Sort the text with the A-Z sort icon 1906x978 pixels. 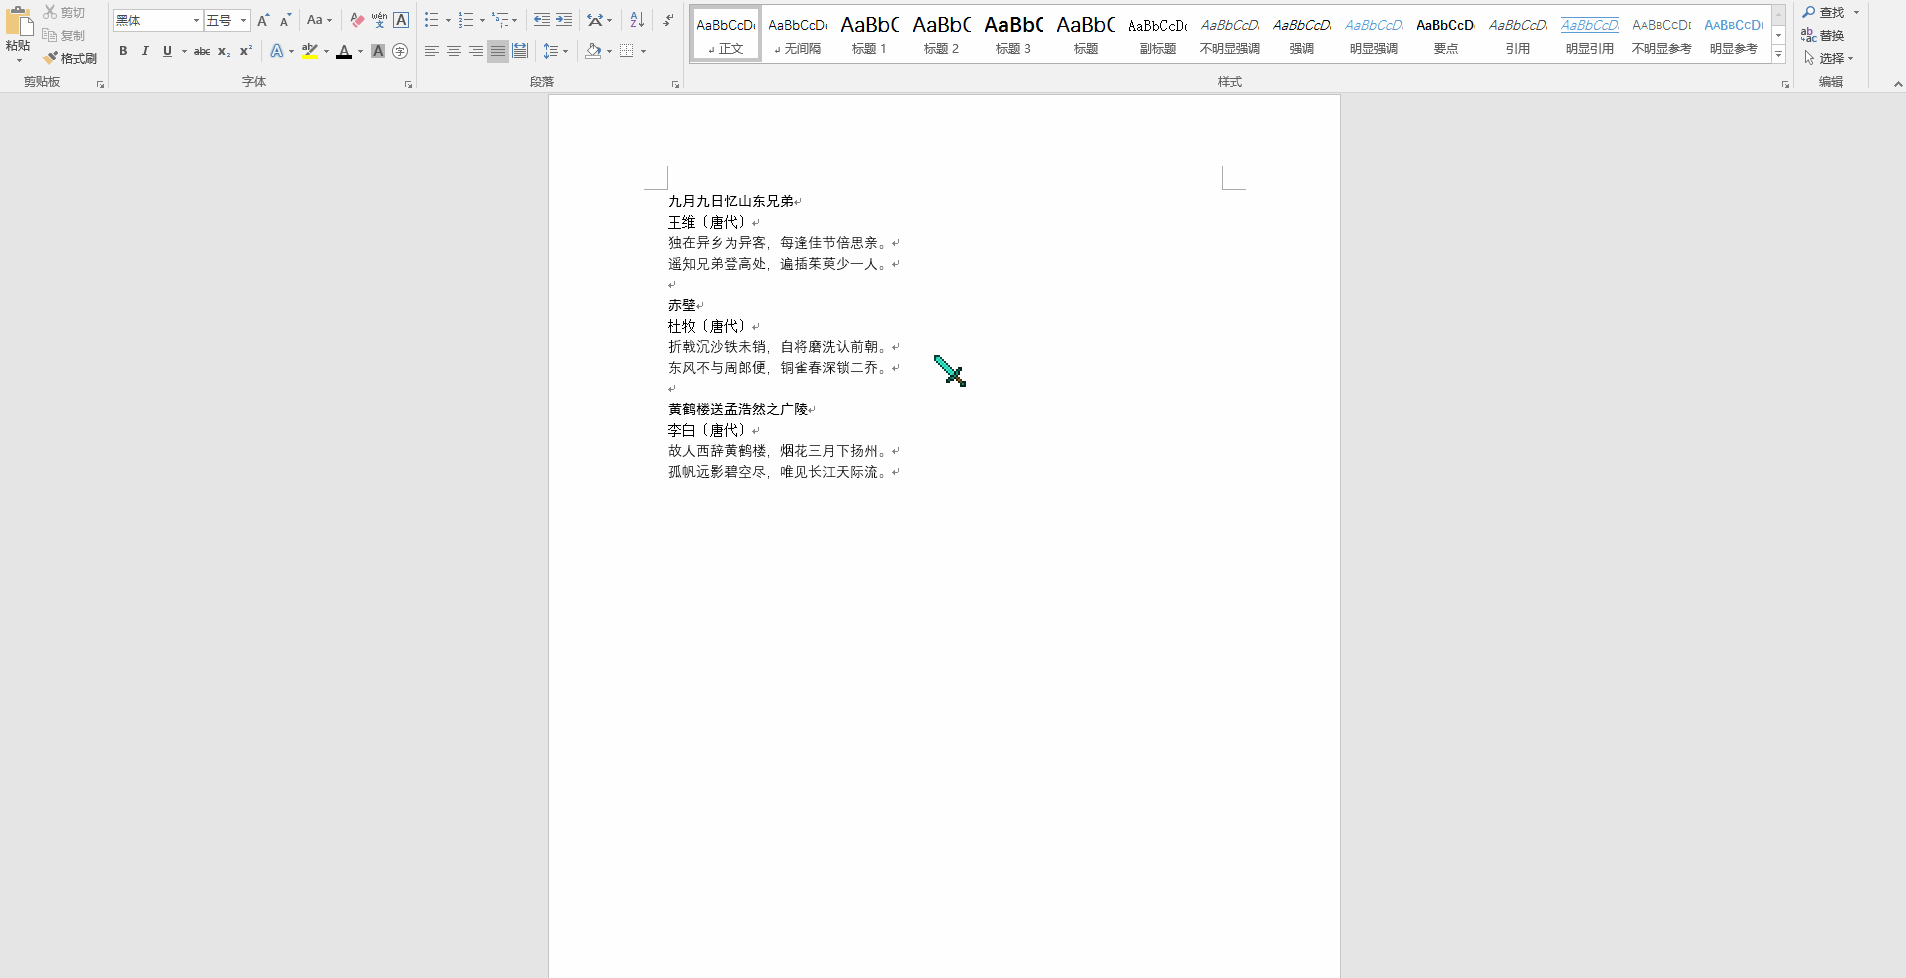[637, 20]
